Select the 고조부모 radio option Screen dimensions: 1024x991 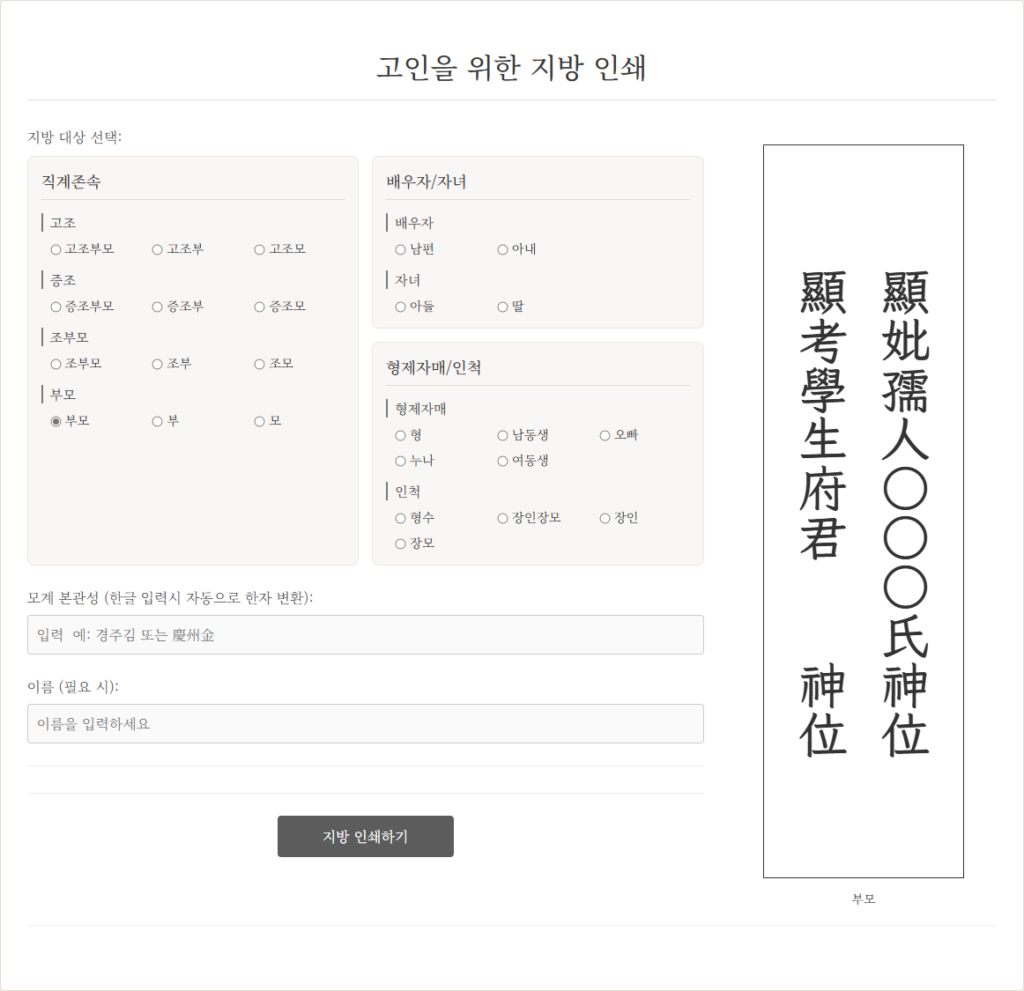coord(54,249)
